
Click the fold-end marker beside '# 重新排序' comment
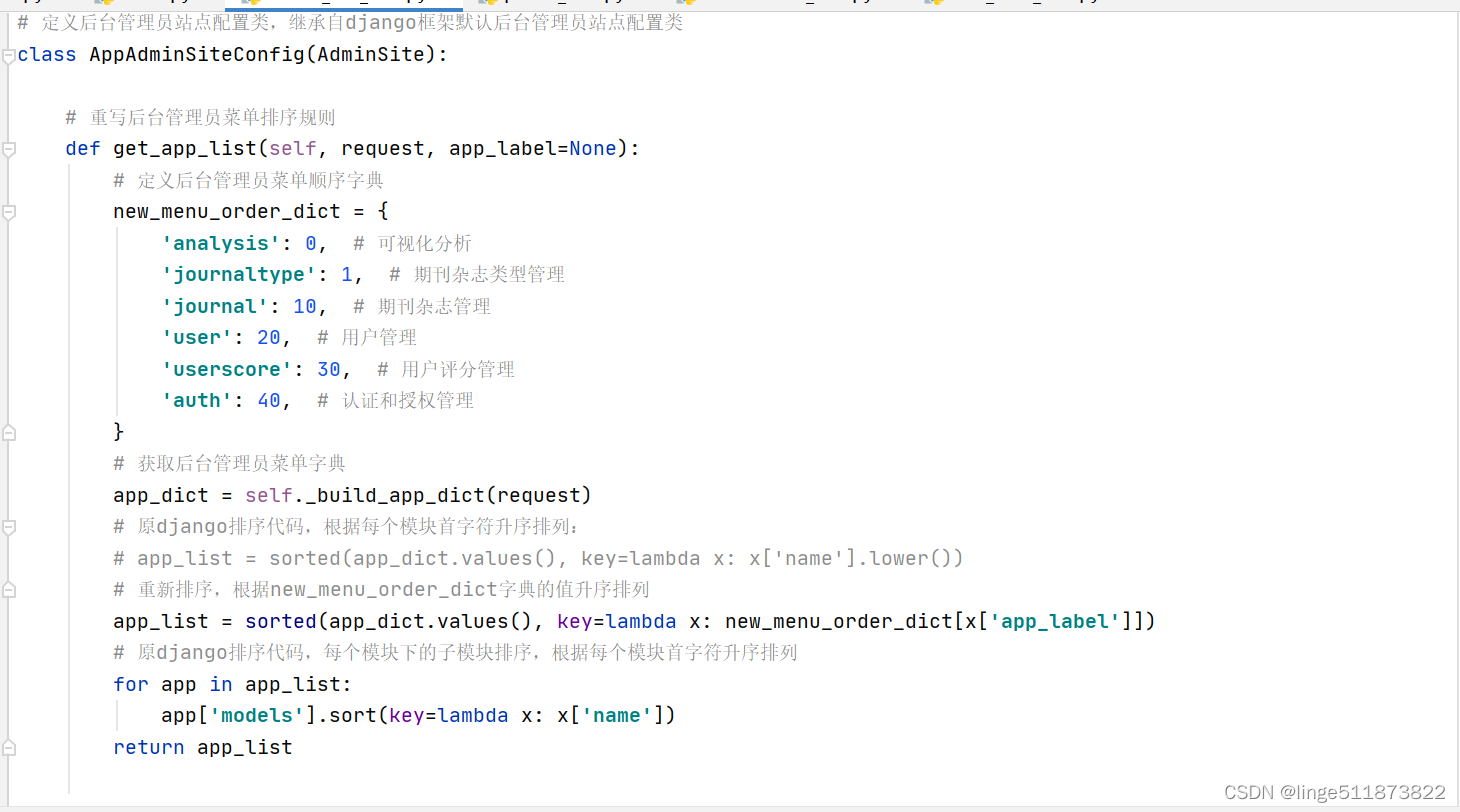coord(9,590)
